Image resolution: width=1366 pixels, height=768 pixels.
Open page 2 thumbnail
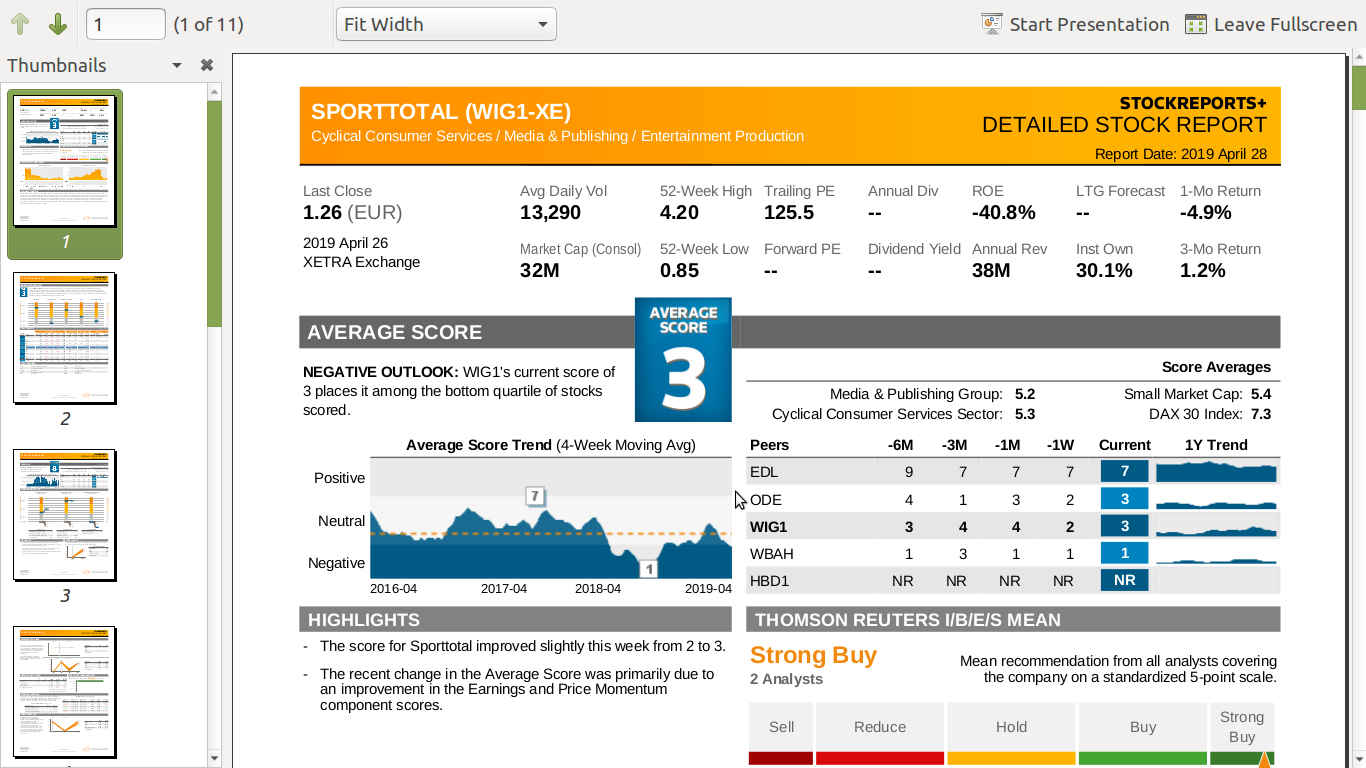(x=65, y=338)
